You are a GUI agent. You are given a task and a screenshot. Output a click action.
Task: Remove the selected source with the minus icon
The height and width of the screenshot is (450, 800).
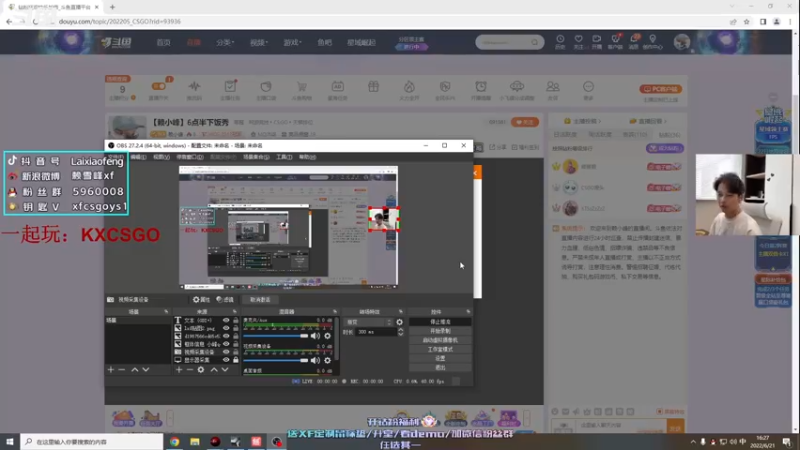tap(189, 369)
